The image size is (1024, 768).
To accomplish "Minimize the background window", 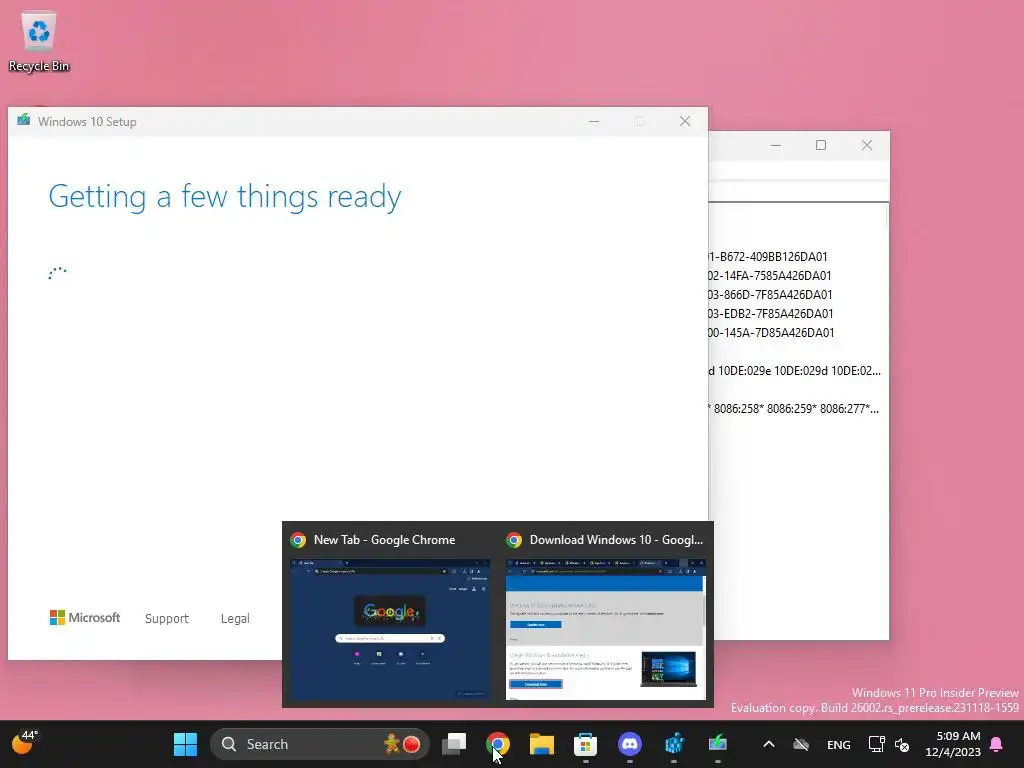I will tap(776, 145).
